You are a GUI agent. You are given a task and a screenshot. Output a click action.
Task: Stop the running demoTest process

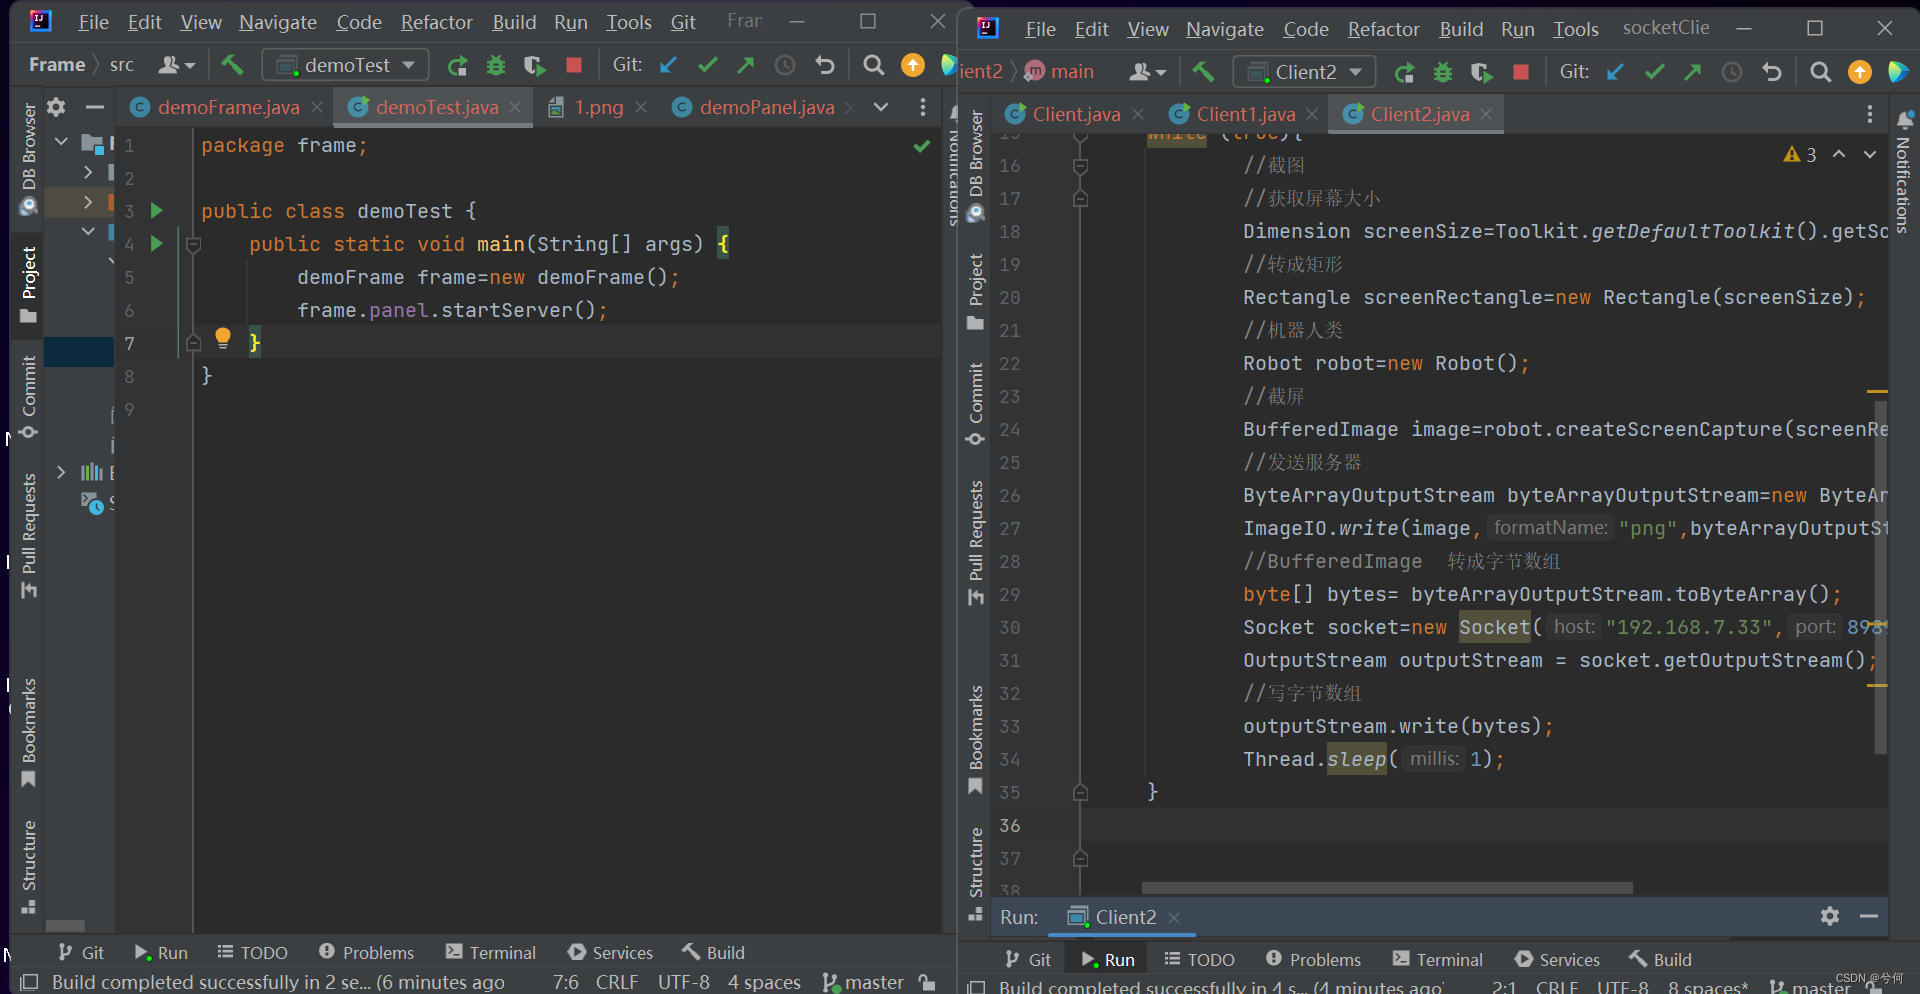point(574,65)
